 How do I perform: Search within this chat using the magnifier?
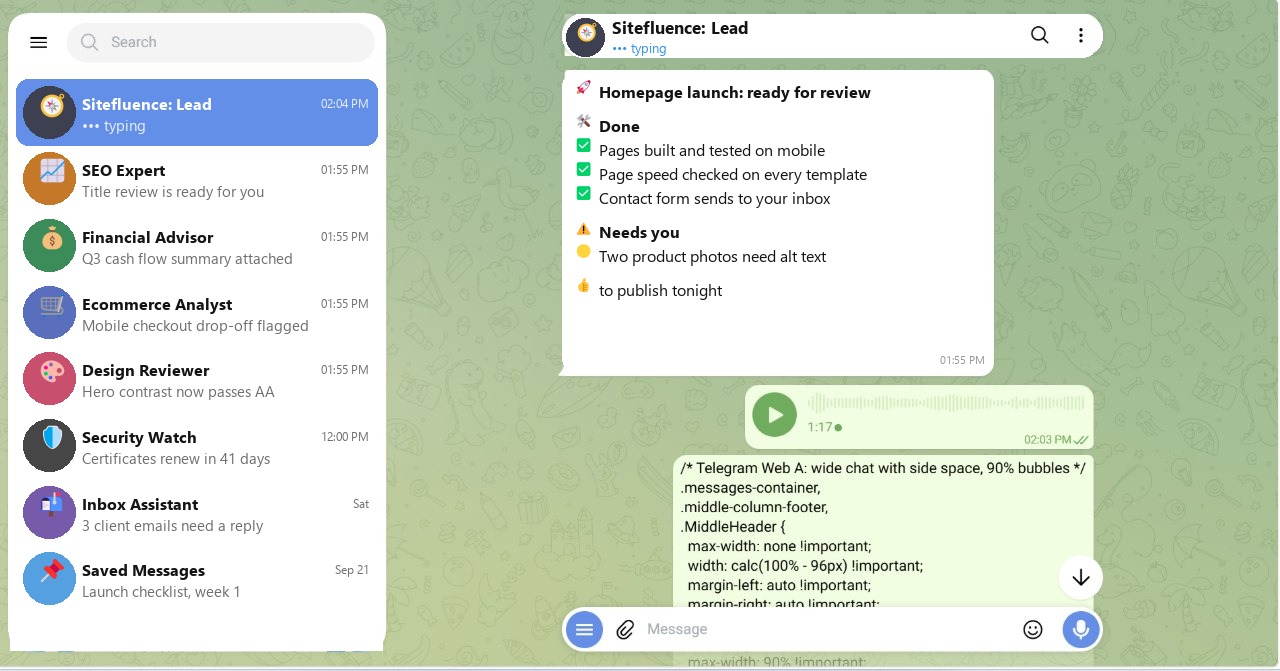point(1040,35)
